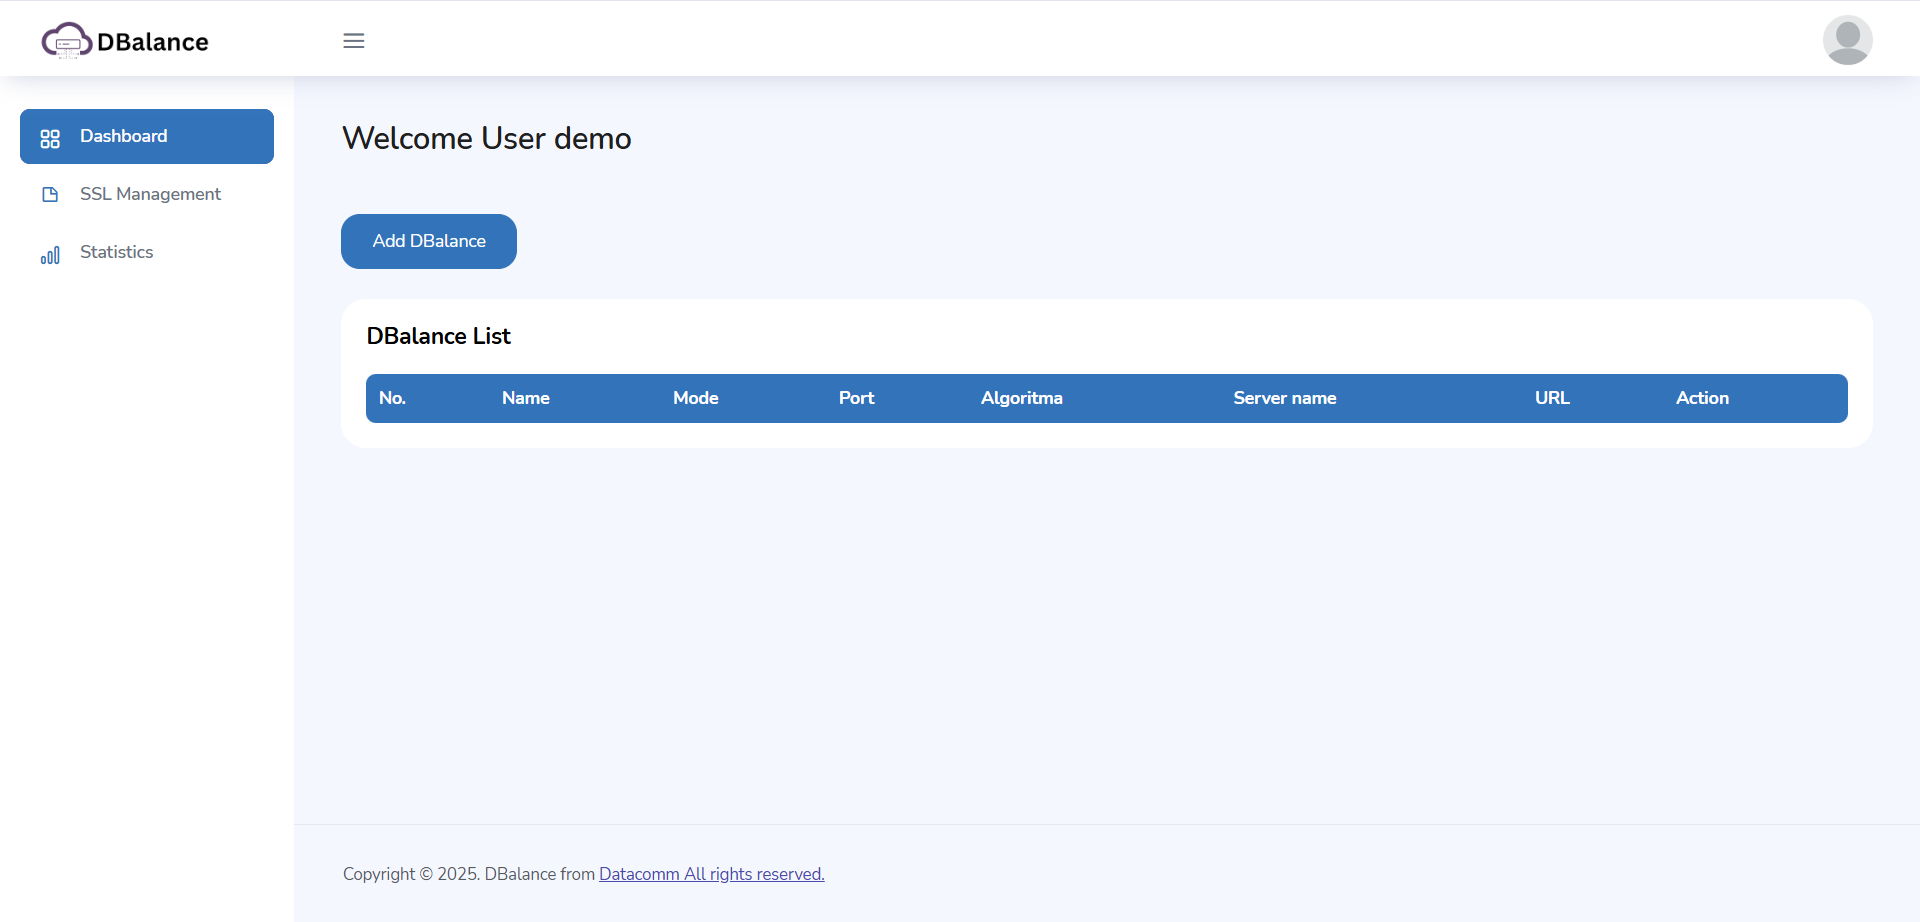The width and height of the screenshot is (1920, 922).
Task: Click the Statistics bar chart icon
Action: point(50,255)
